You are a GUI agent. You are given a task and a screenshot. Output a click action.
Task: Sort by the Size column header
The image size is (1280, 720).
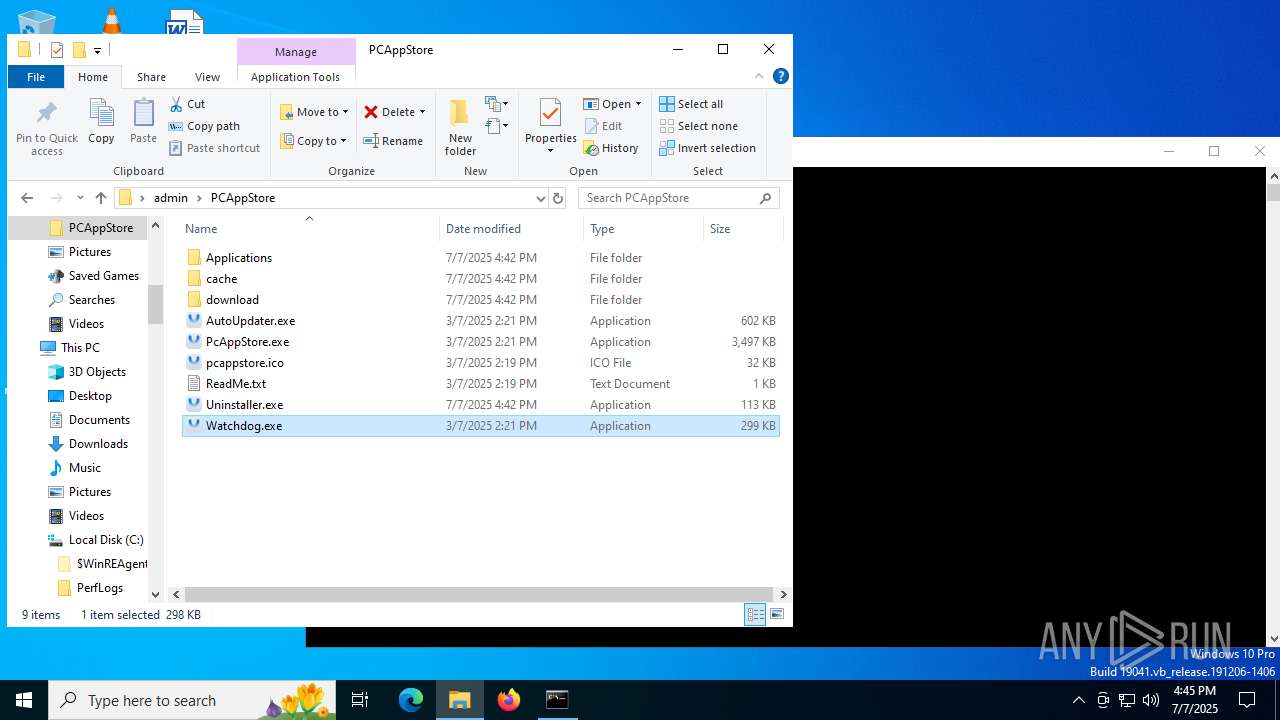pos(742,229)
